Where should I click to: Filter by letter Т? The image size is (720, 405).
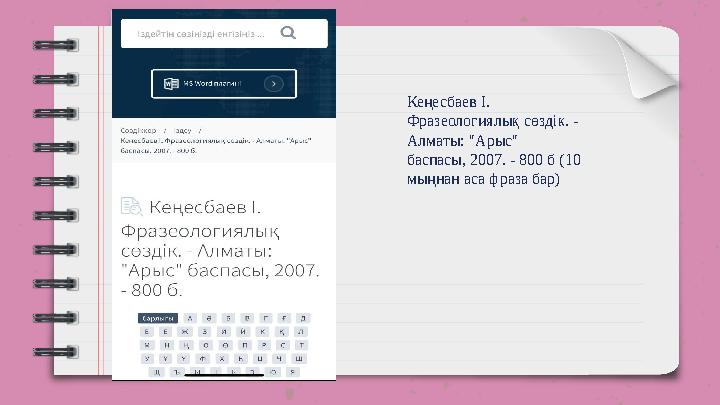301,345
